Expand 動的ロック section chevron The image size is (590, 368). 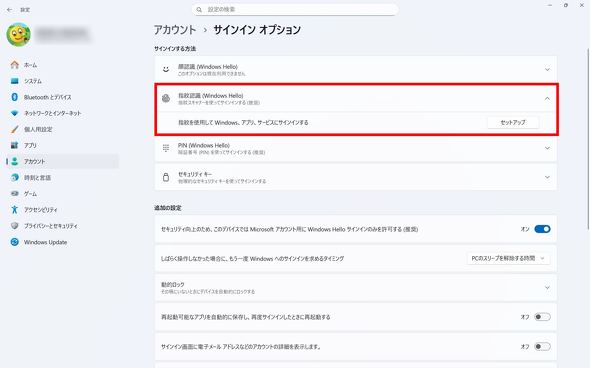tap(547, 287)
